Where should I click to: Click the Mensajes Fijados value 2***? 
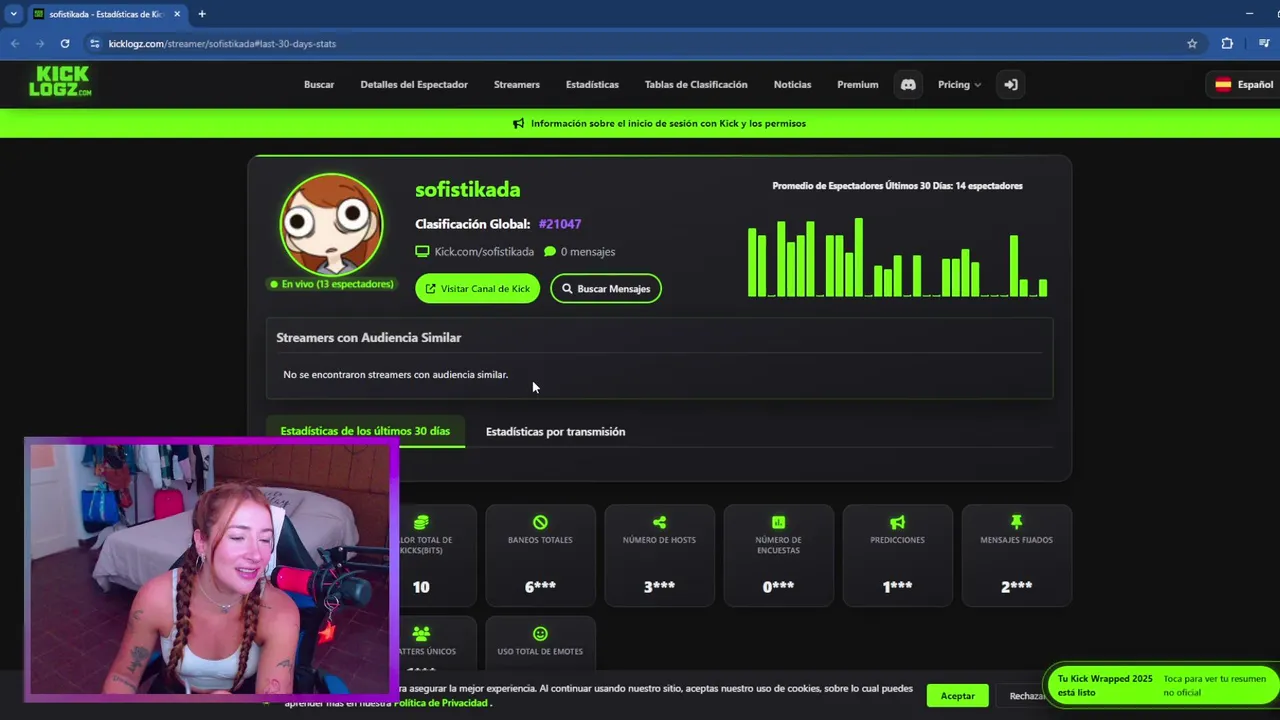[1016, 587]
